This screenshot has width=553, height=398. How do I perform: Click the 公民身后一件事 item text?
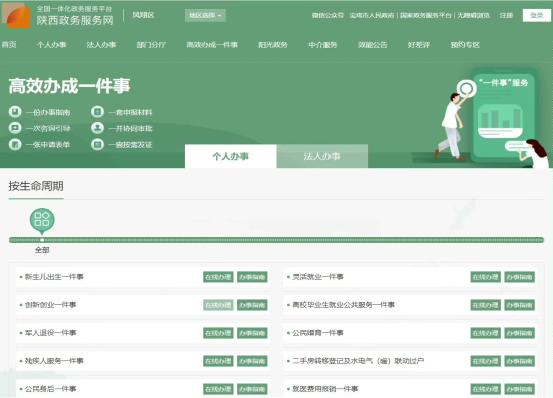pyautogui.click(x=50, y=389)
